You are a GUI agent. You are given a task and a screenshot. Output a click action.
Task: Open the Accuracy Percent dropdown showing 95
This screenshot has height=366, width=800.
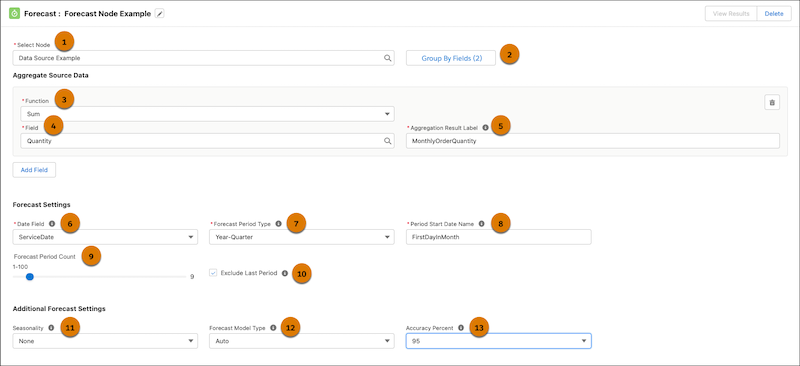tap(498, 341)
